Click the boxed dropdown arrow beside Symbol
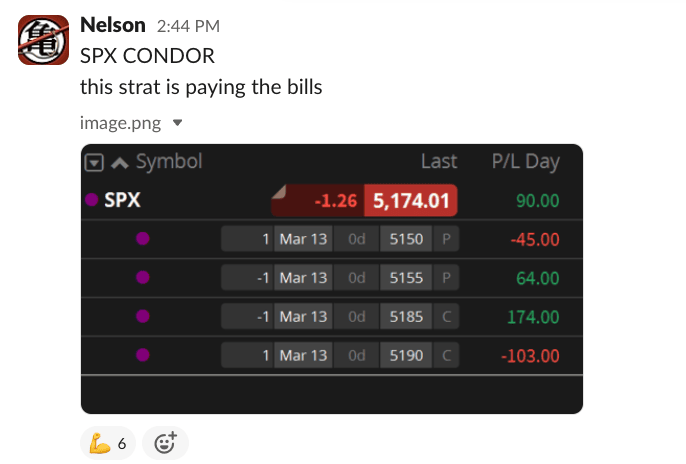 click(x=94, y=162)
